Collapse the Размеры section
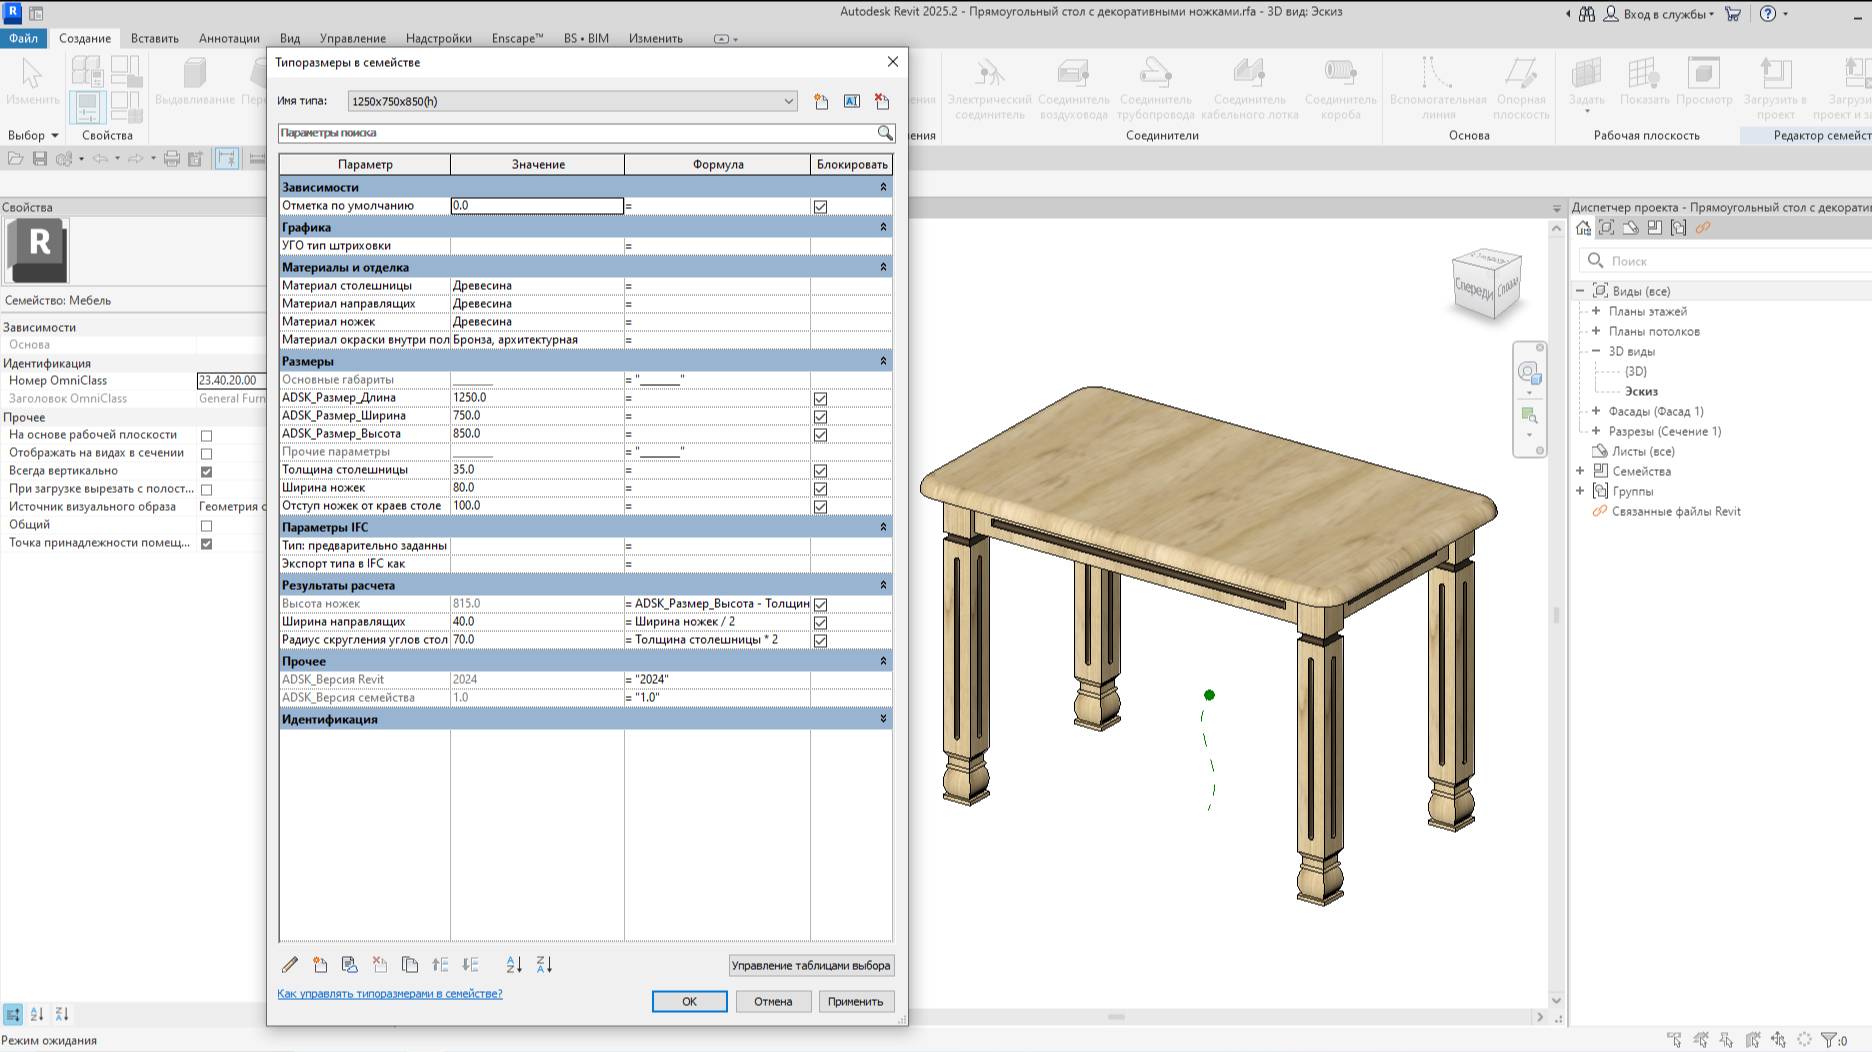Viewport: 1872px width, 1052px height. coord(881,361)
